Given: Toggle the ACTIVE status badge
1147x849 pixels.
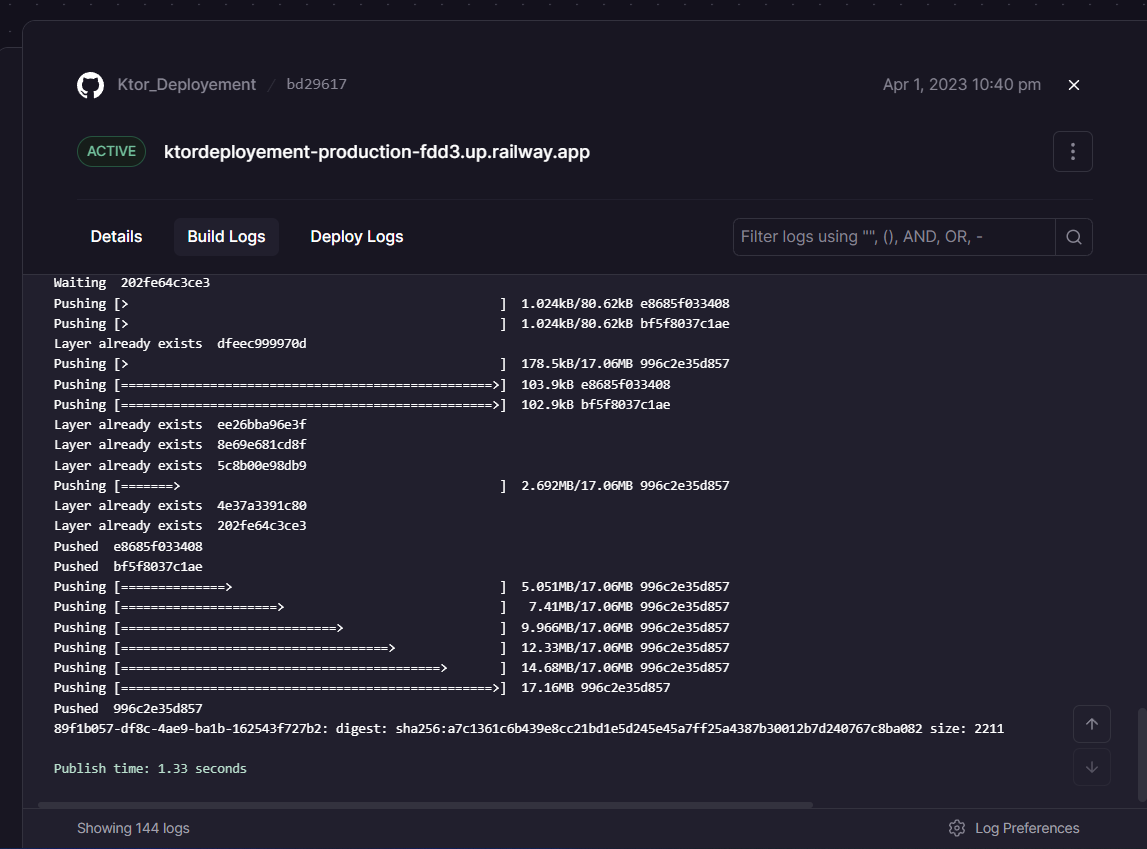Looking at the screenshot, I should pyautogui.click(x=111, y=151).
